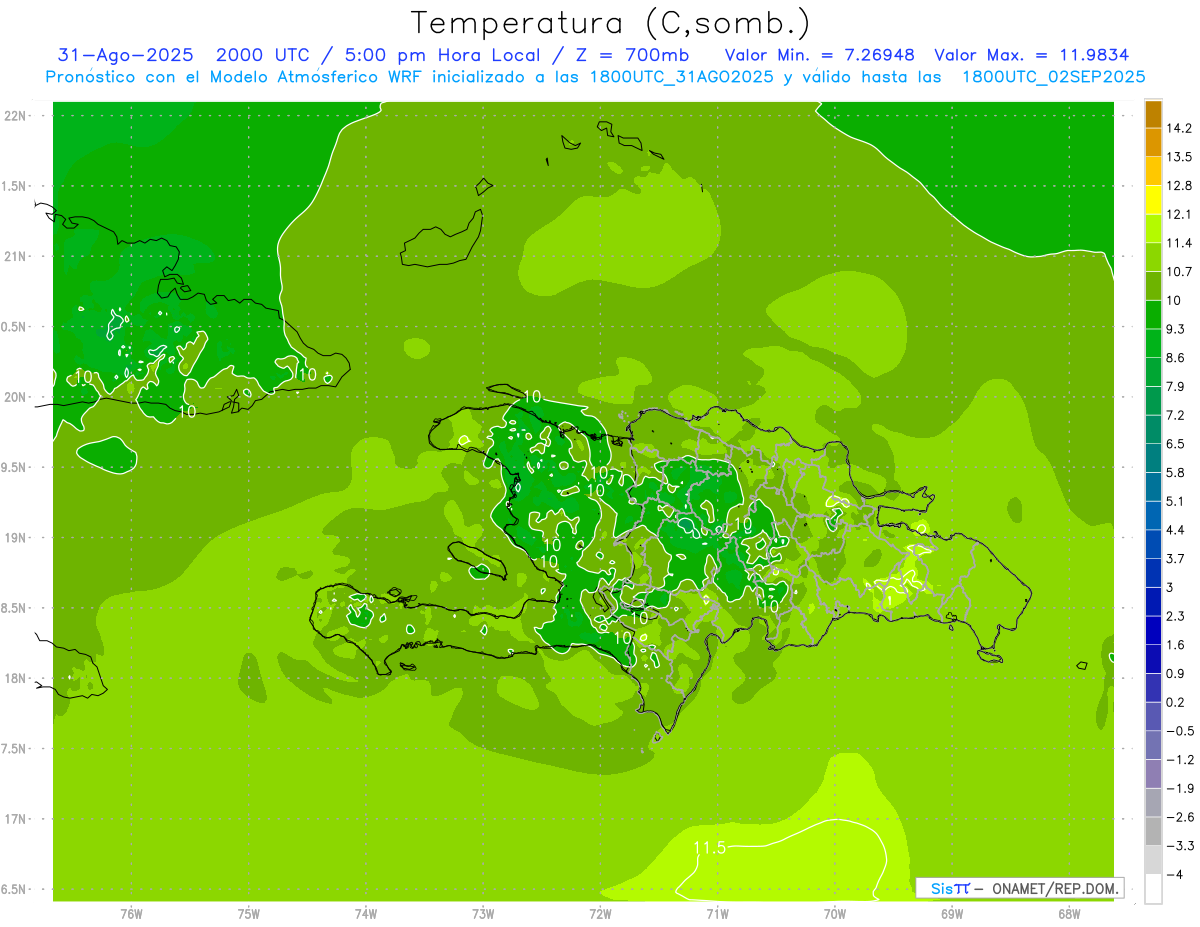The width and height of the screenshot is (1200, 927).
Task: Pick the green swatch between 9.3 and 10
Action: [1153, 314]
